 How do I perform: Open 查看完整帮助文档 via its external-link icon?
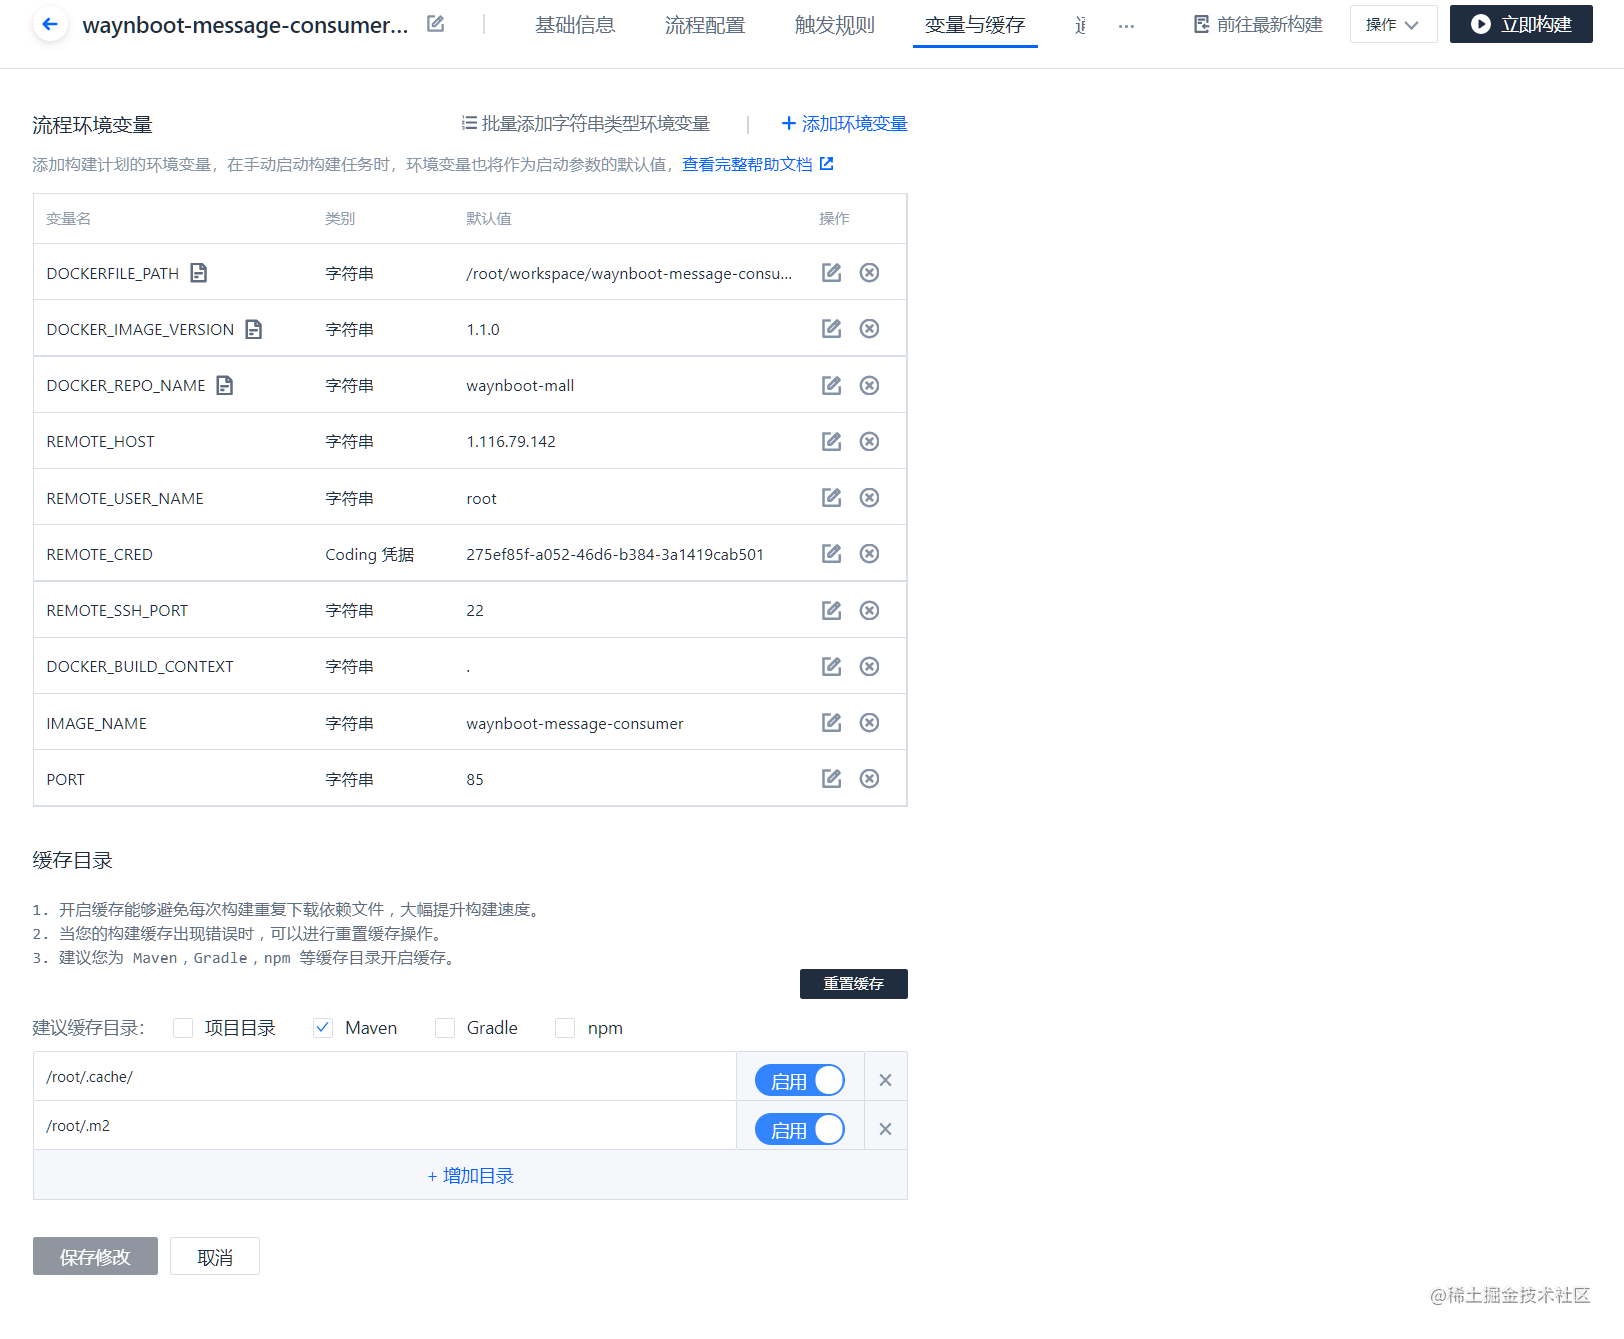click(x=825, y=163)
